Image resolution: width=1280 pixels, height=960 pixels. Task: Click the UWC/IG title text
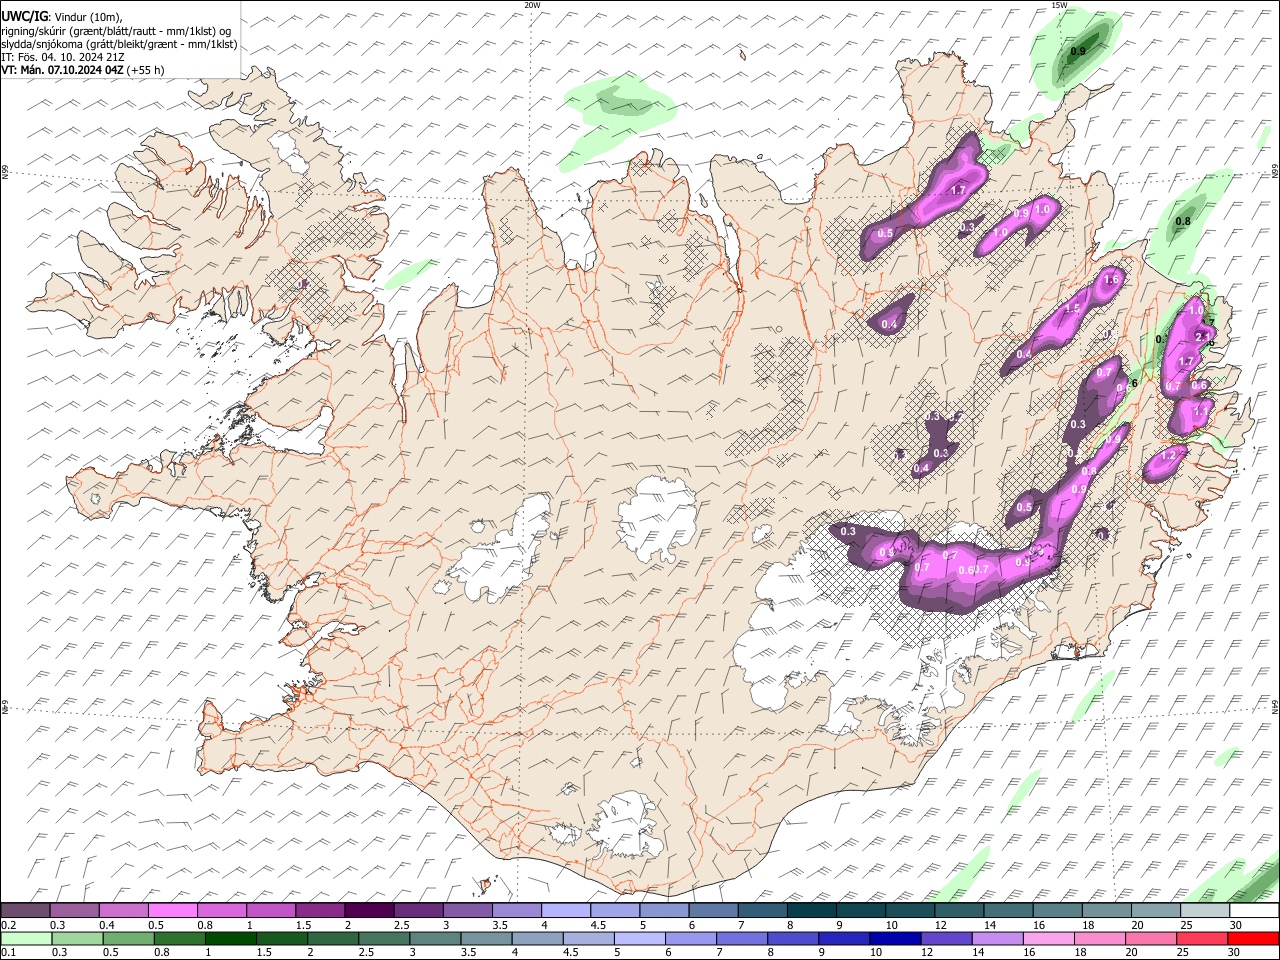click(x=24, y=16)
